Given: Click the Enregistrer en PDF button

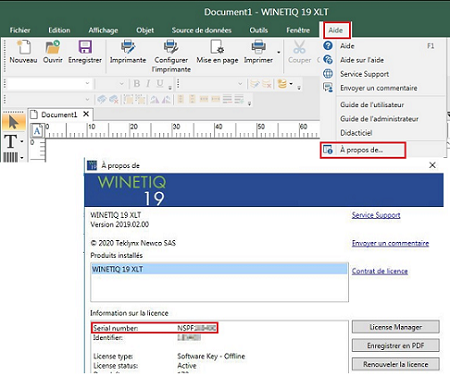Looking at the screenshot, I should click(x=396, y=345).
